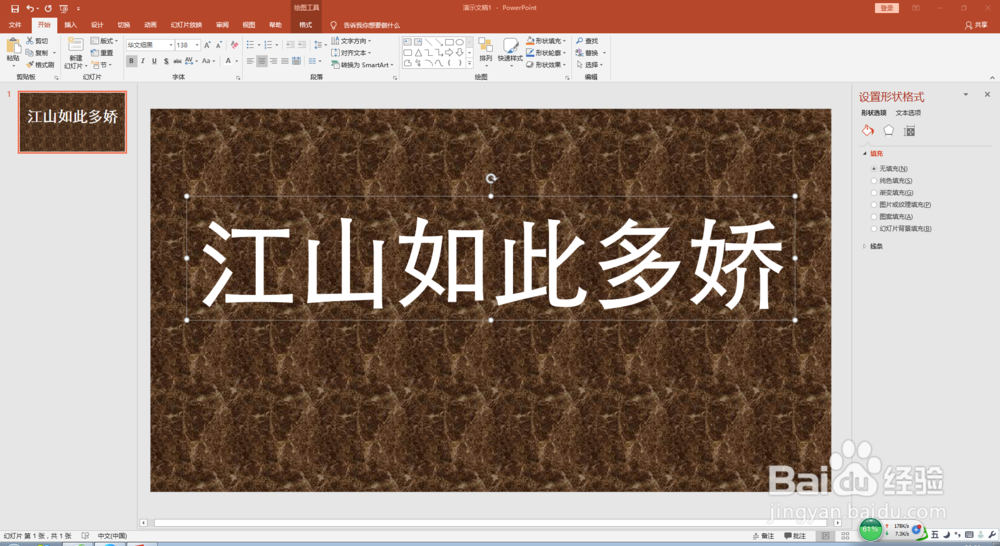
Task: Clear all formatting with eraser icon
Action: [234, 45]
